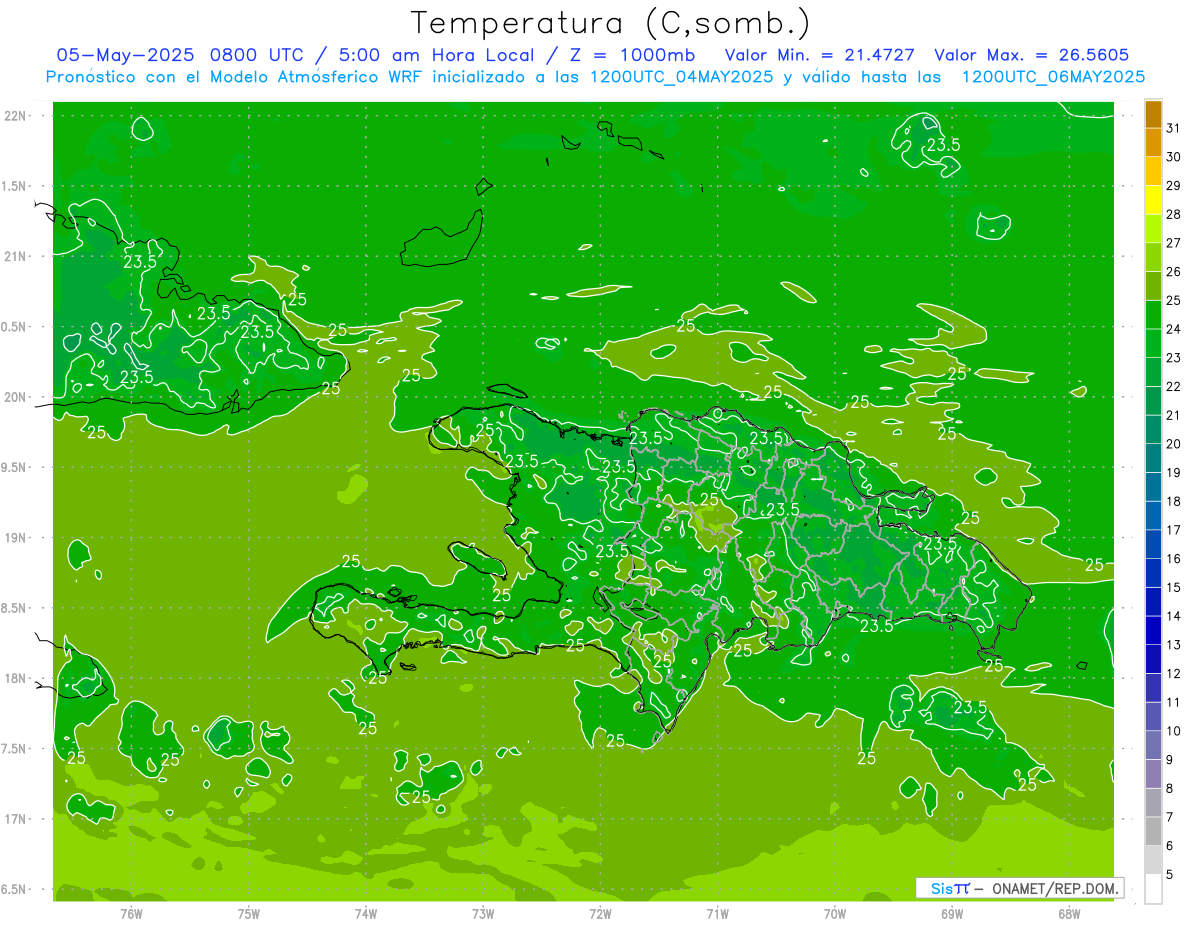Click the '75W' longitude label
Image resolution: width=1200 pixels, height=927 pixels.
[x=249, y=913]
